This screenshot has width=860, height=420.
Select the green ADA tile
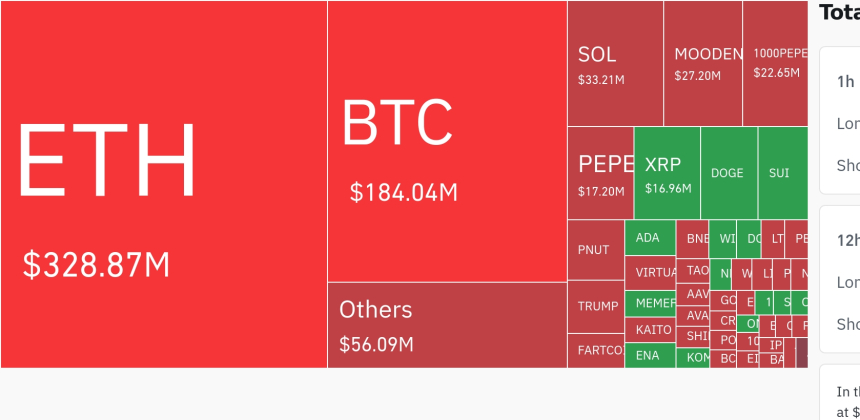tap(649, 238)
